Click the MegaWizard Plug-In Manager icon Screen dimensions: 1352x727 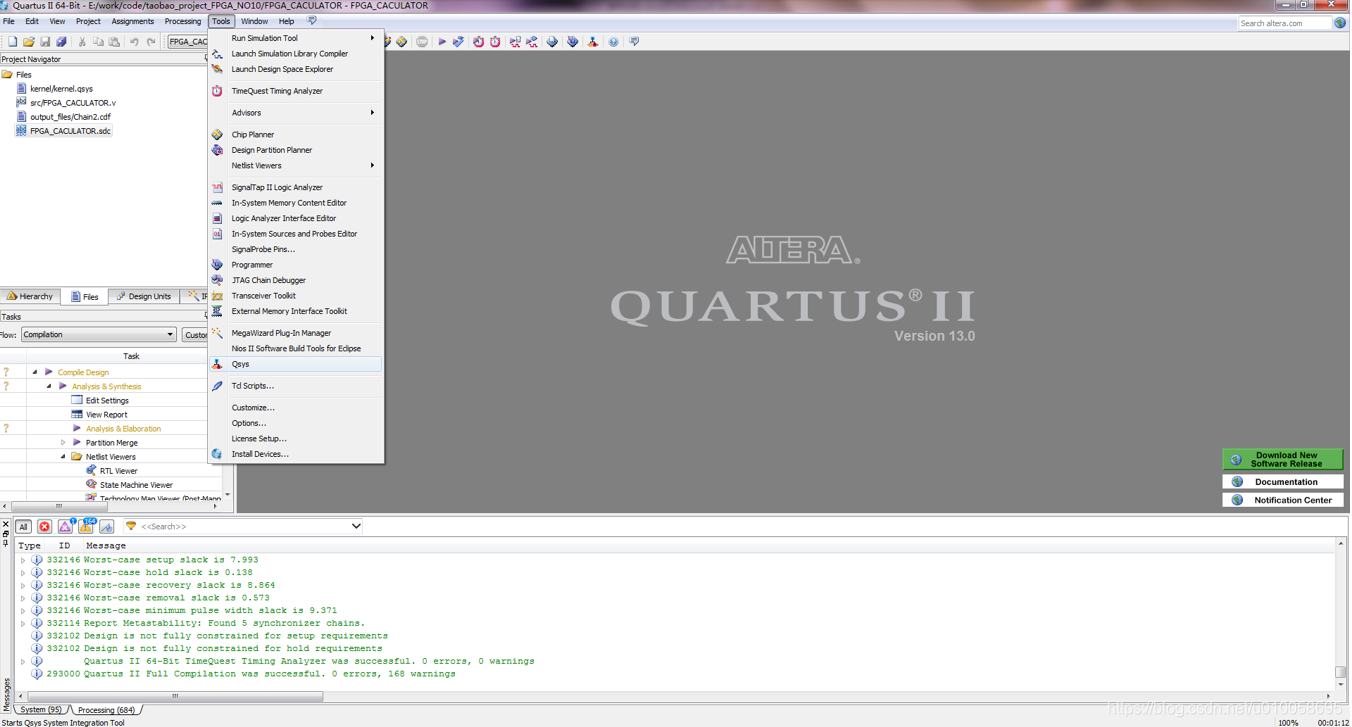pos(217,333)
